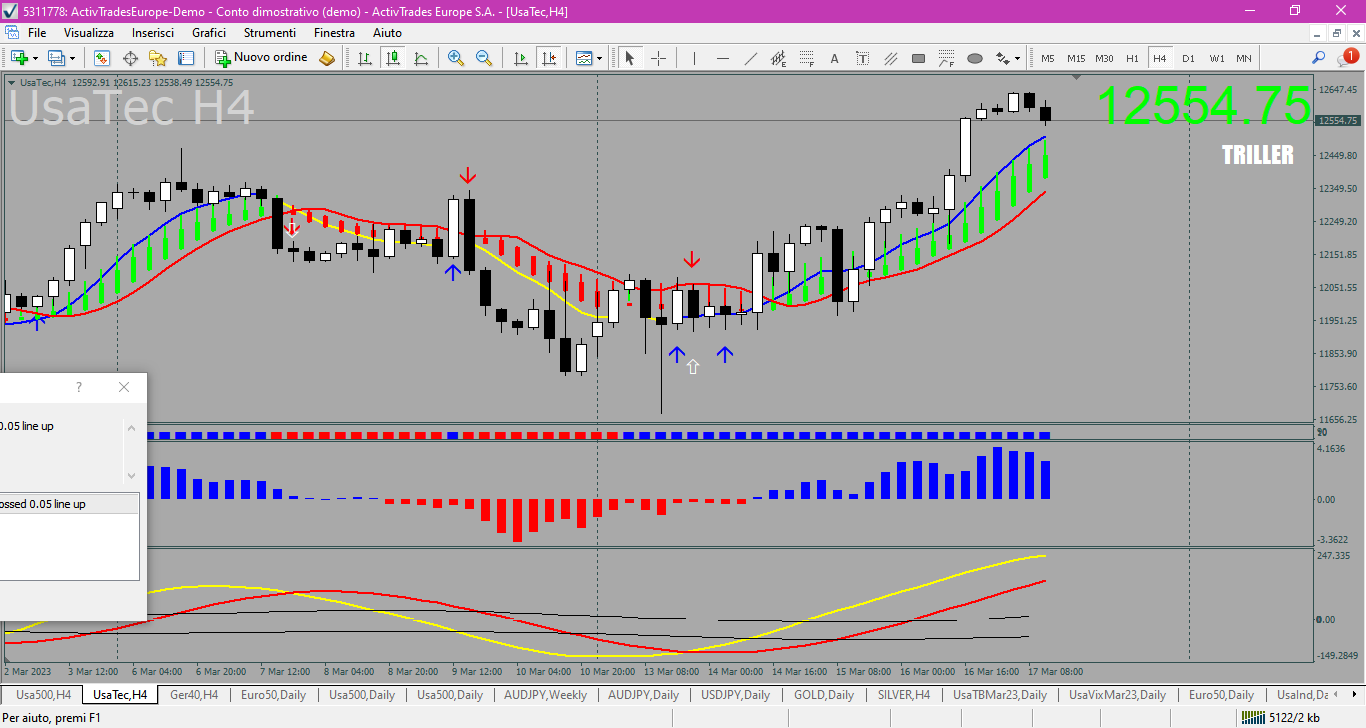Toggle the Navigator folder-star icon
The width and height of the screenshot is (1366, 728).
158,58
